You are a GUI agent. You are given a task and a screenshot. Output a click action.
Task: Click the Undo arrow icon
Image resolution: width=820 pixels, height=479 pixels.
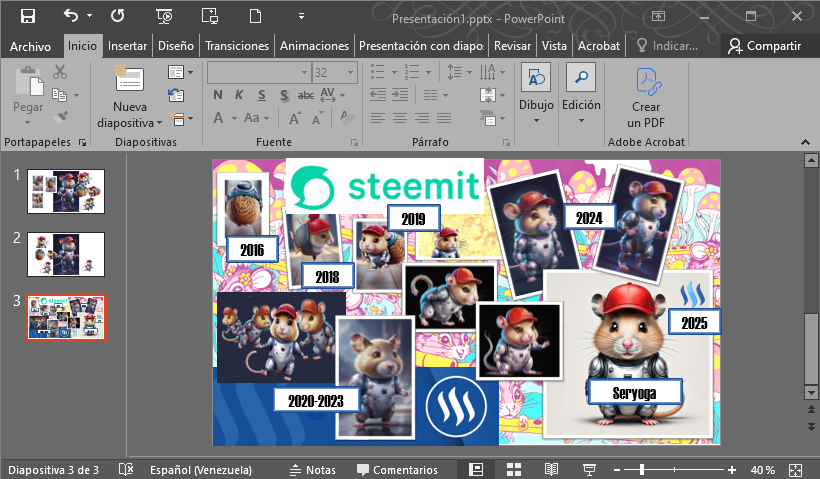click(70, 16)
